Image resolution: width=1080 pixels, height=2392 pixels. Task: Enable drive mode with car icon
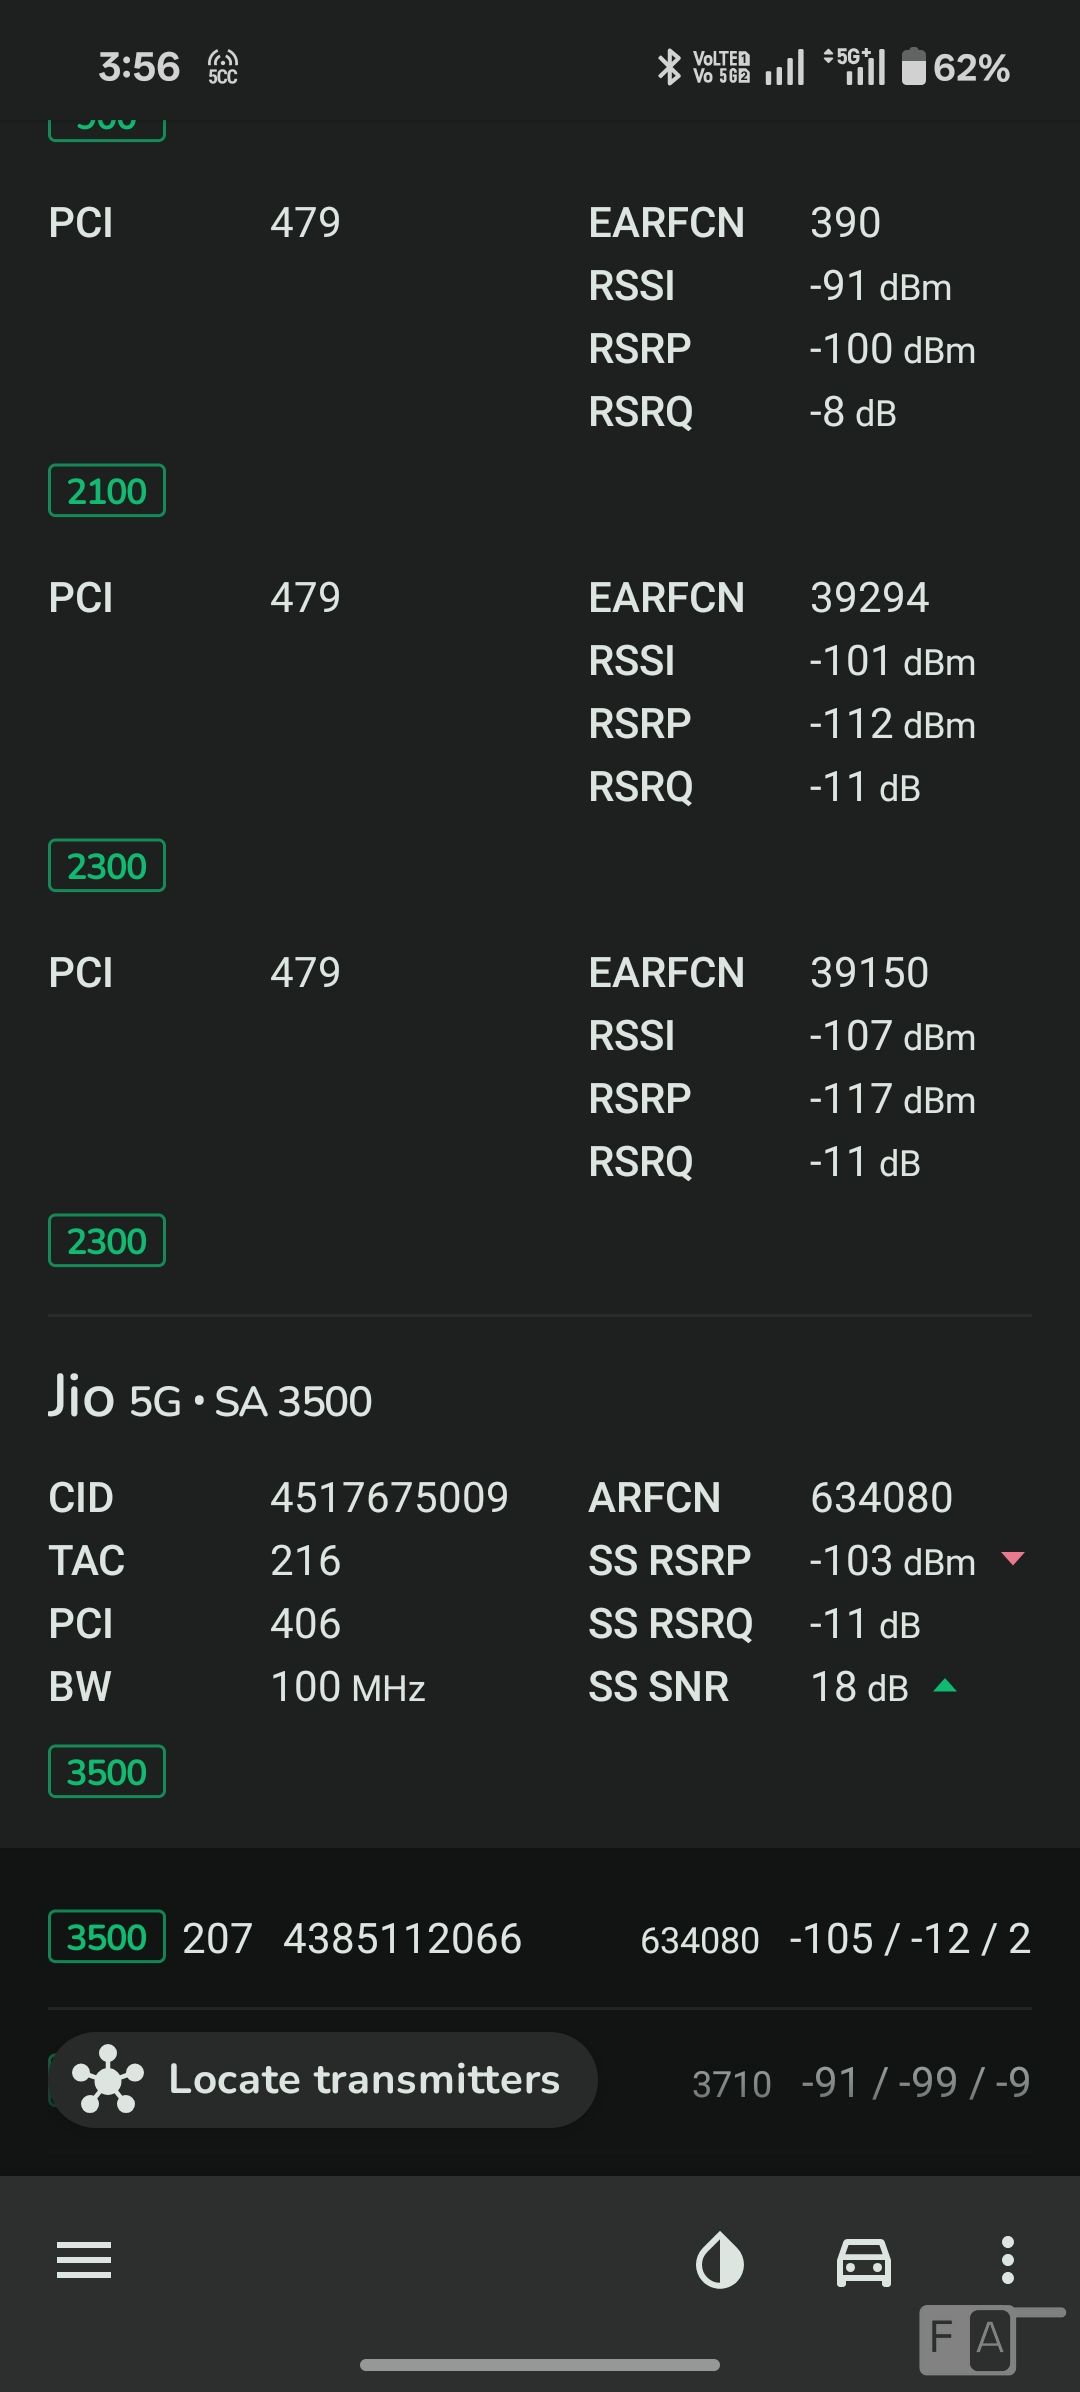click(x=864, y=2261)
